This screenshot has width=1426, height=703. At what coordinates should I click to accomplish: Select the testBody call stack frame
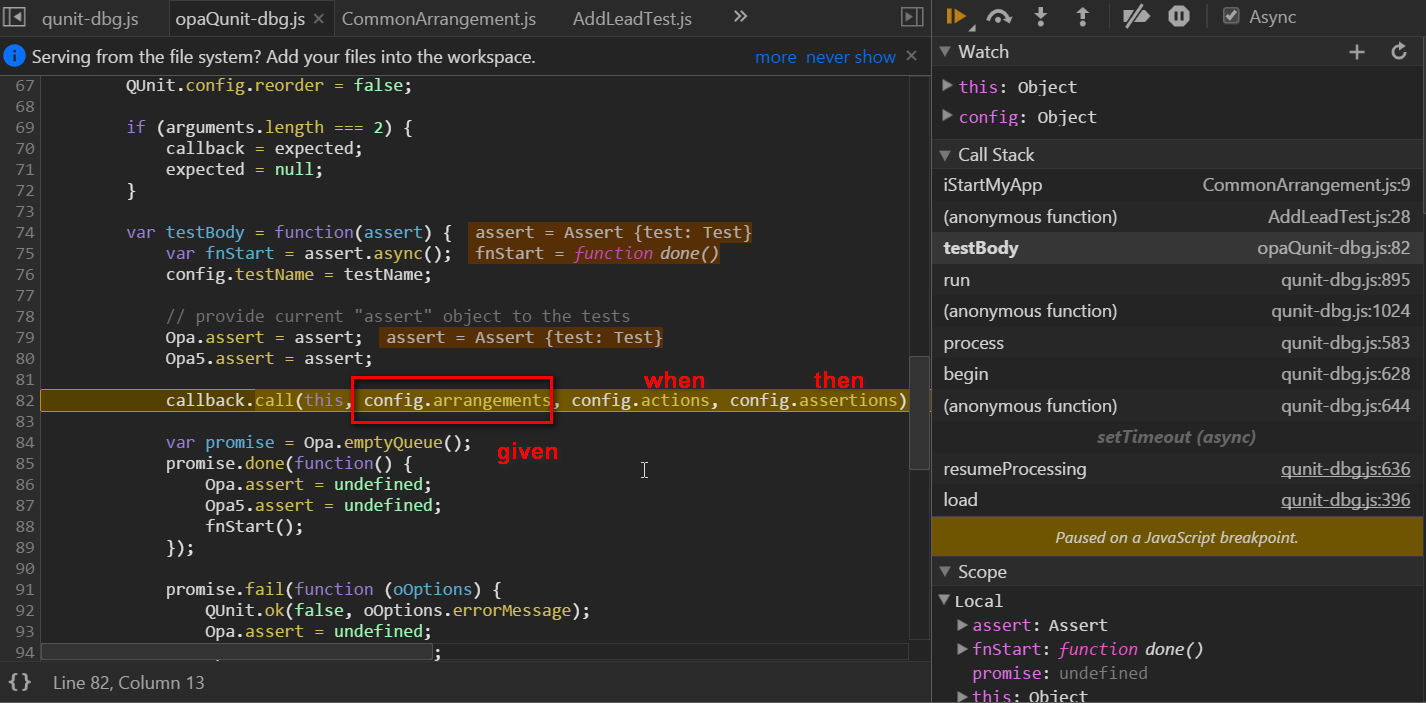click(1178, 248)
